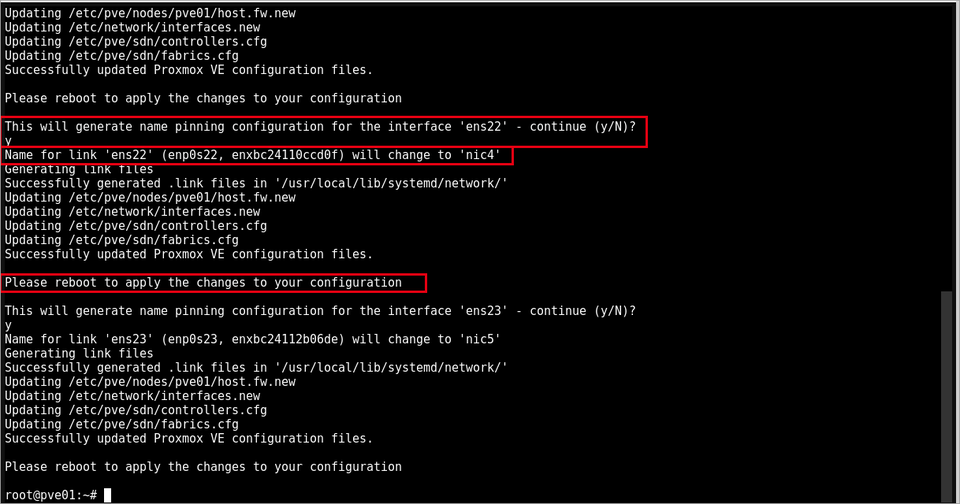Click the 'root@pve01:~#' shell prompt text
The height and width of the screenshot is (504, 960).
tap(51, 495)
